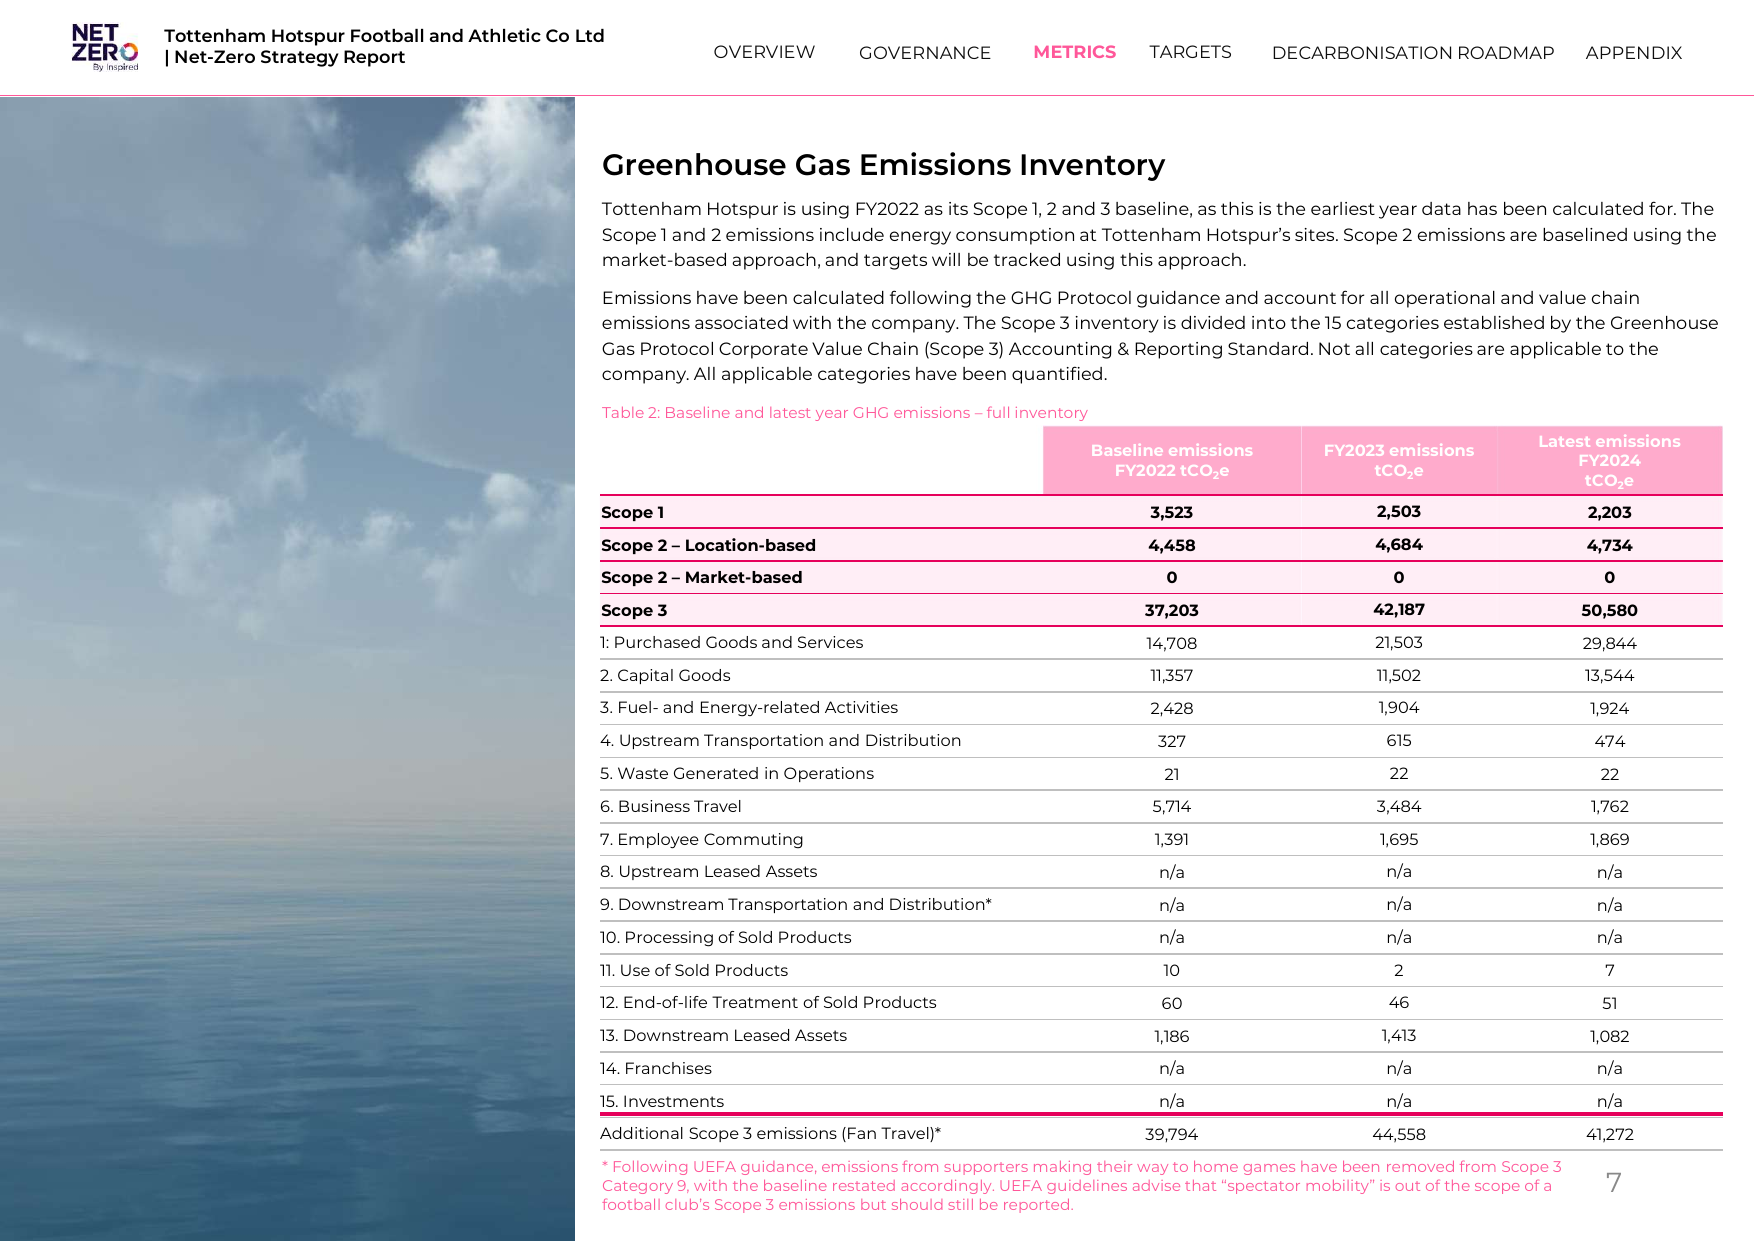The width and height of the screenshot is (1755, 1241).
Task: Select the Greenhouse Gas Emissions Inventory heading
Action: pyautogui.click(x=883, y=165)
